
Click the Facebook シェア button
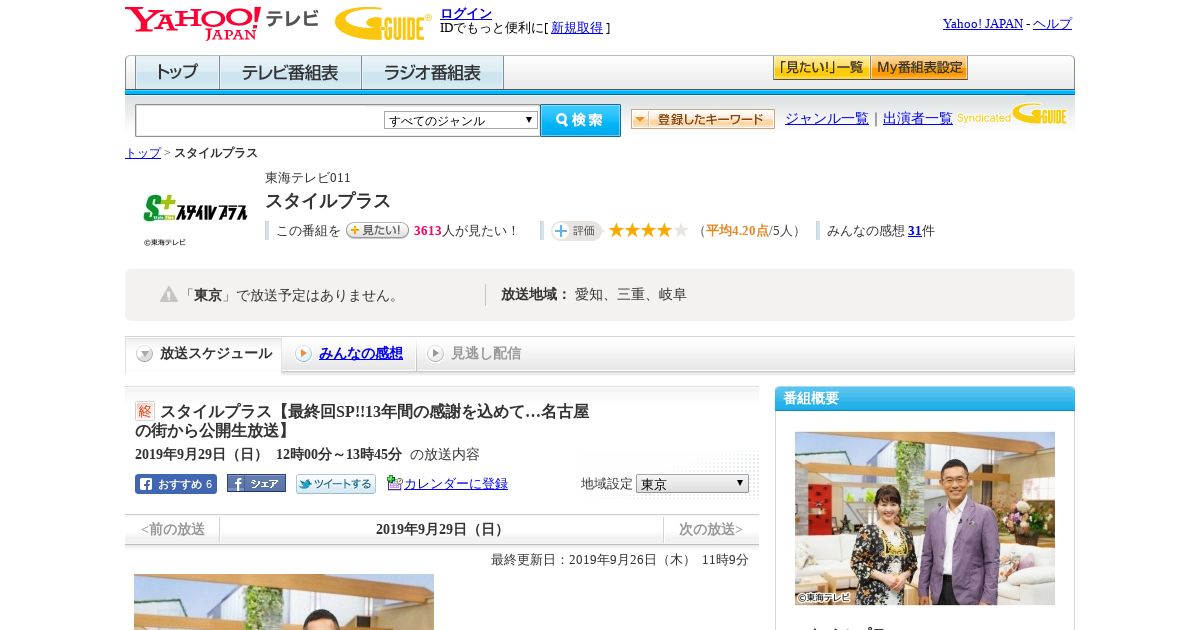point(256,483)
